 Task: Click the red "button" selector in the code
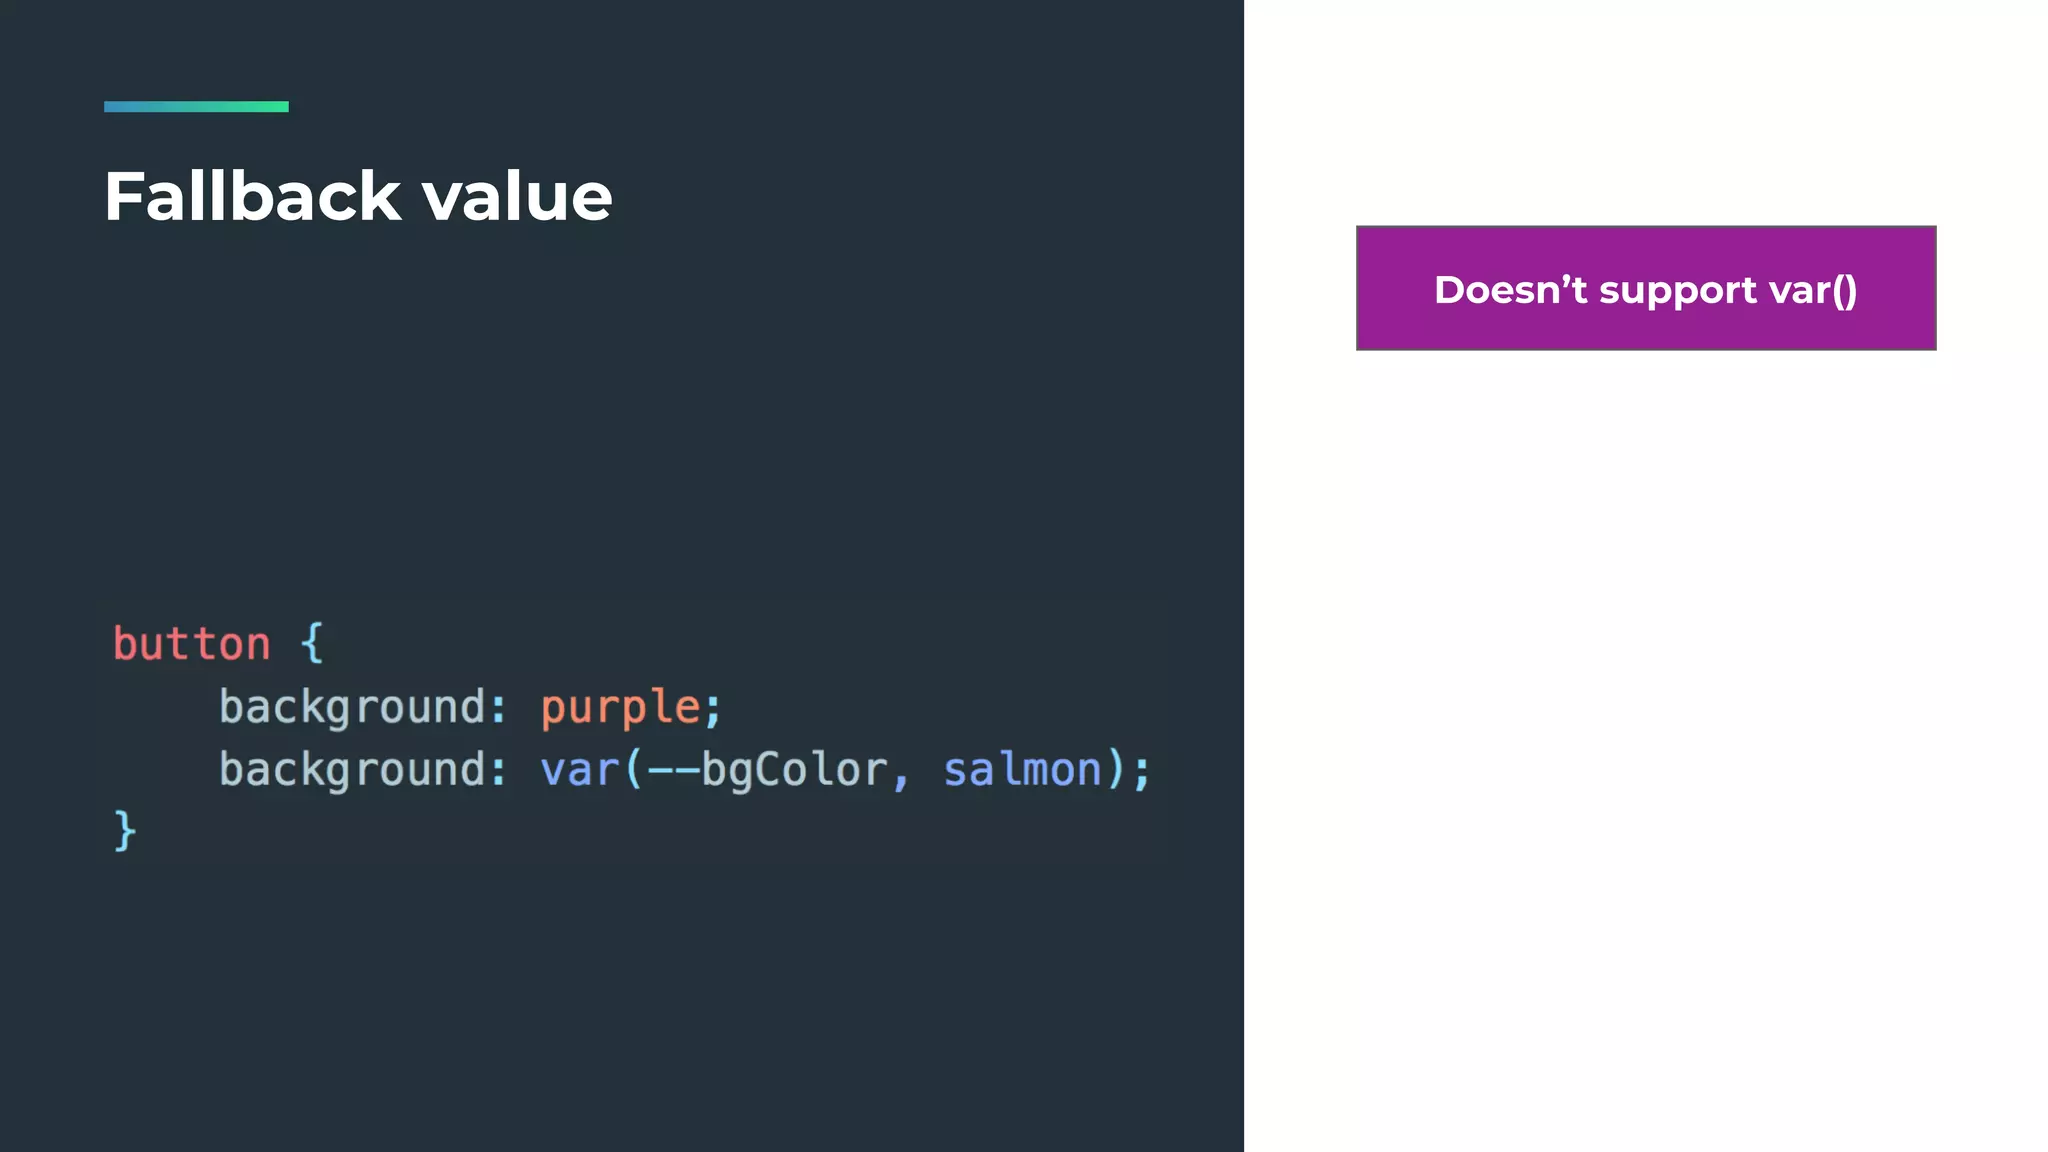pos(191,644)
